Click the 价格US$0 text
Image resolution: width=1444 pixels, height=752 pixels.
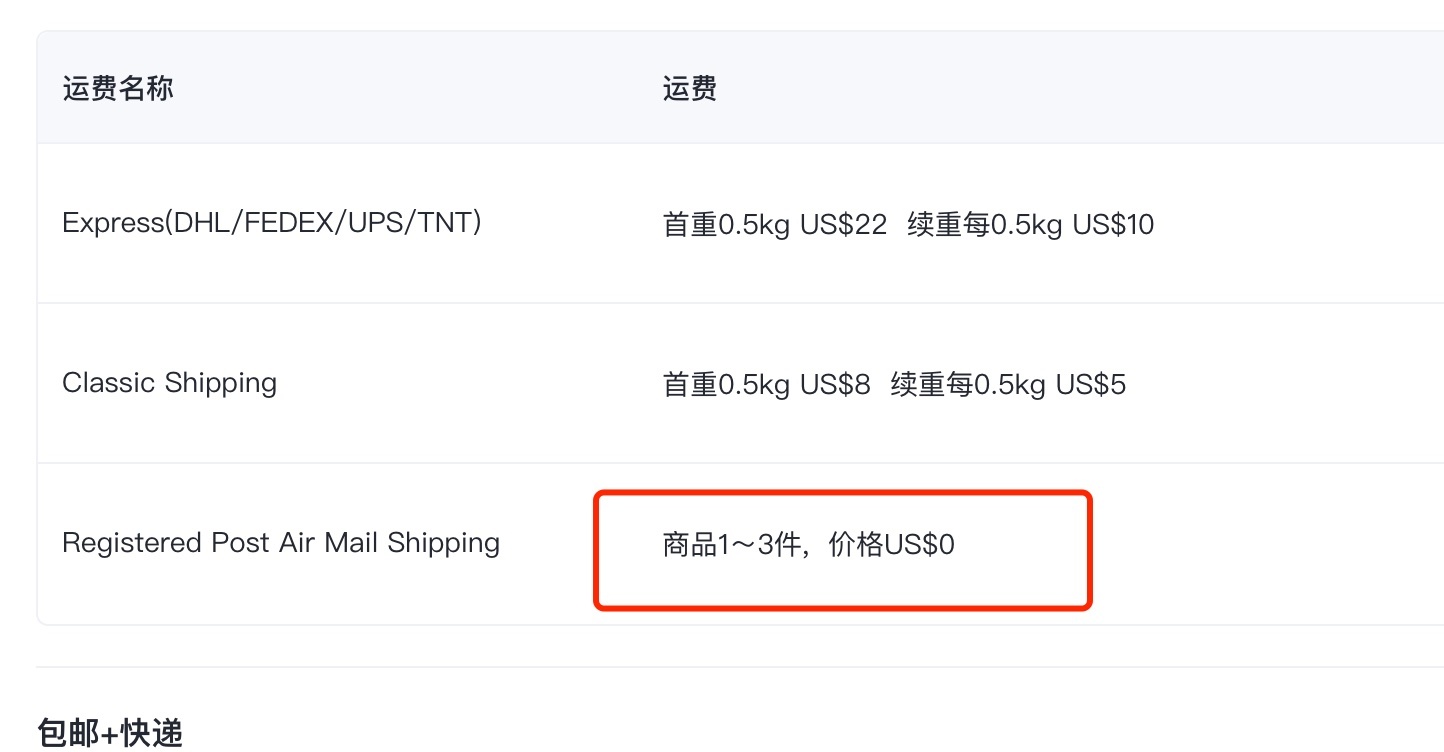pos(892,545)
